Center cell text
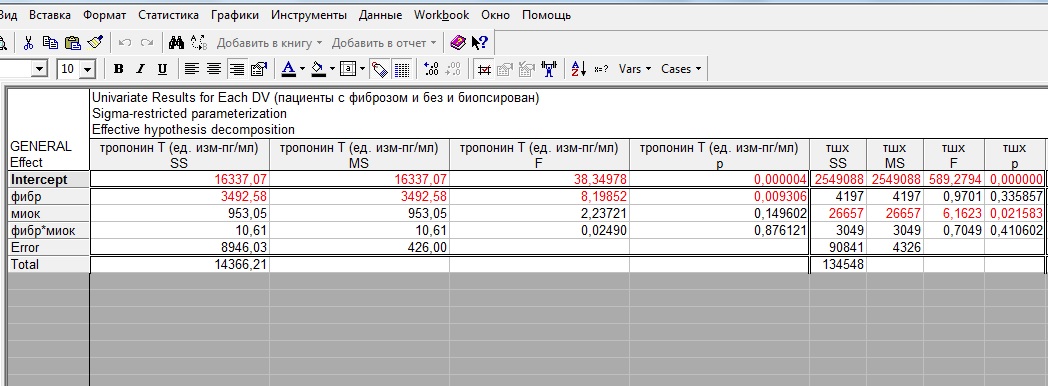Image resolution: width=1048 pixels, height=386 pixels. [x=214, y=69]
